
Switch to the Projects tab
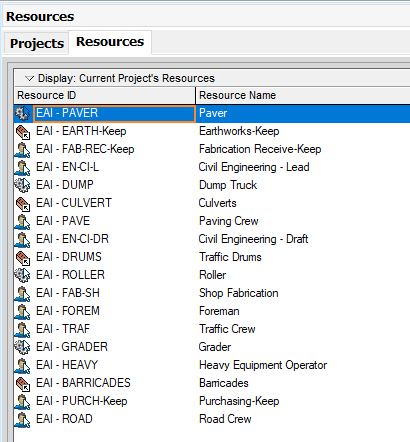coord(37,43)
